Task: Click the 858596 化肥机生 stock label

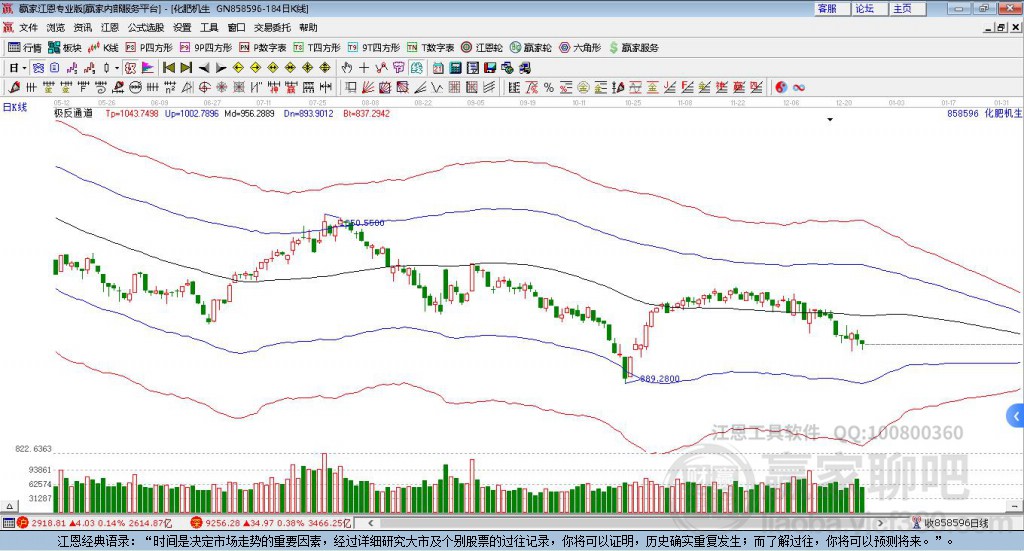Action: [x=984, y=114]
